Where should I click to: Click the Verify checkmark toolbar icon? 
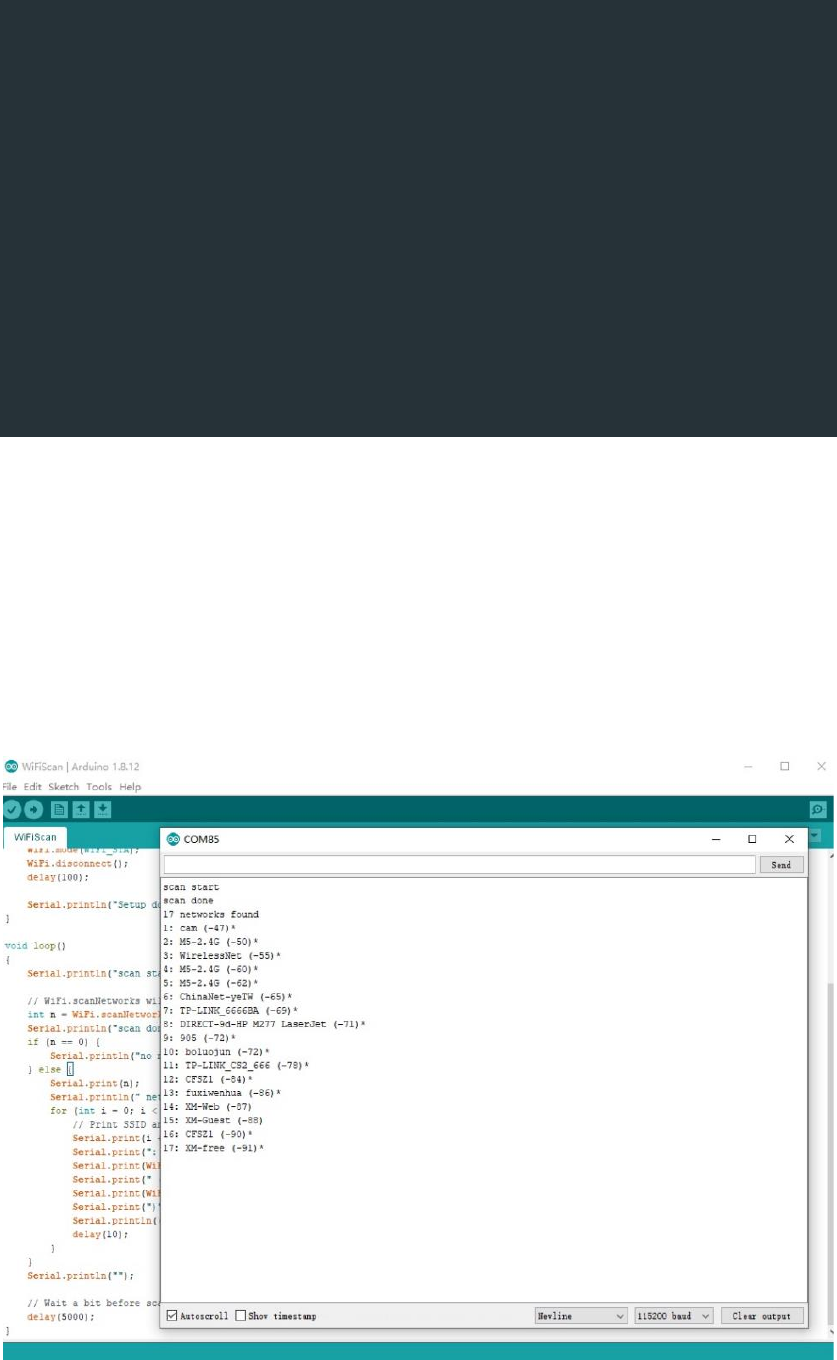(x=12, y=809)
